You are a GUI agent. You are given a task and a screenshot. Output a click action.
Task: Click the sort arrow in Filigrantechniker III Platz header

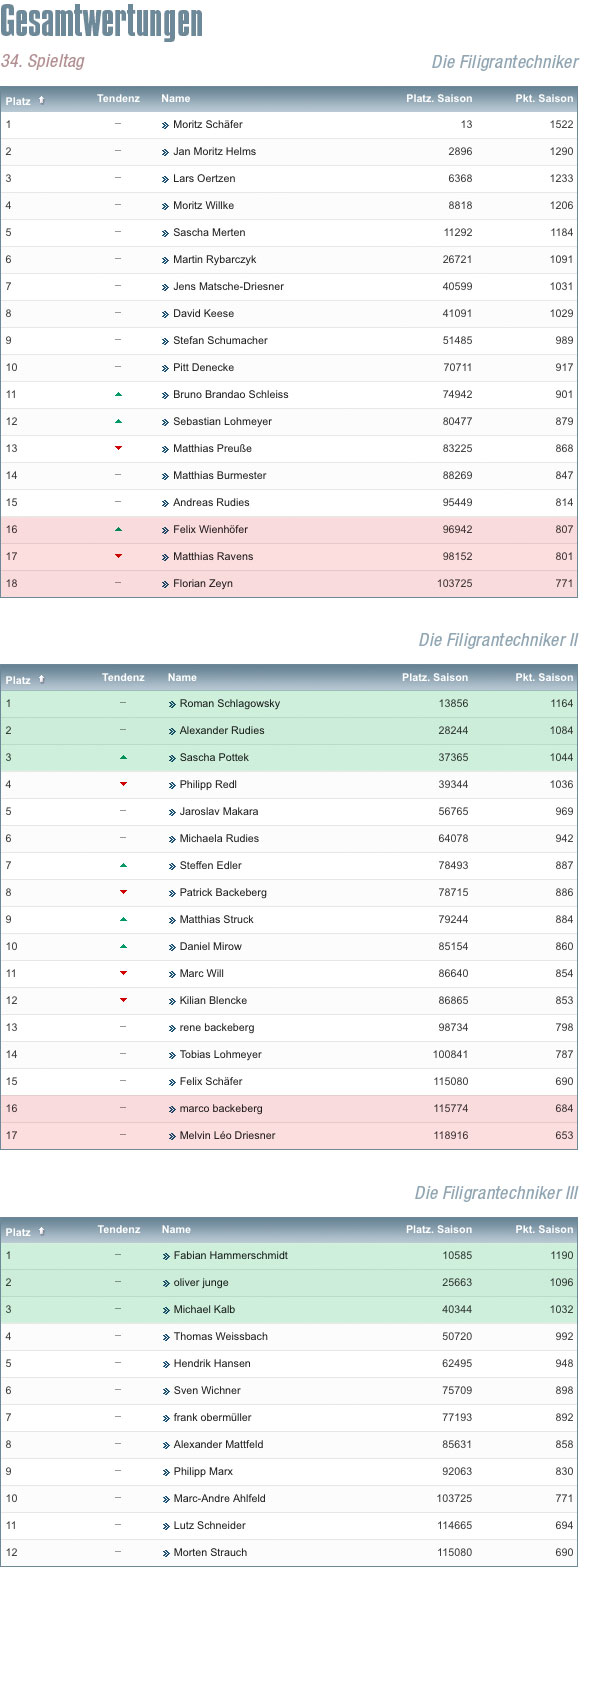pyautogui.click(x=41, y=1231)
